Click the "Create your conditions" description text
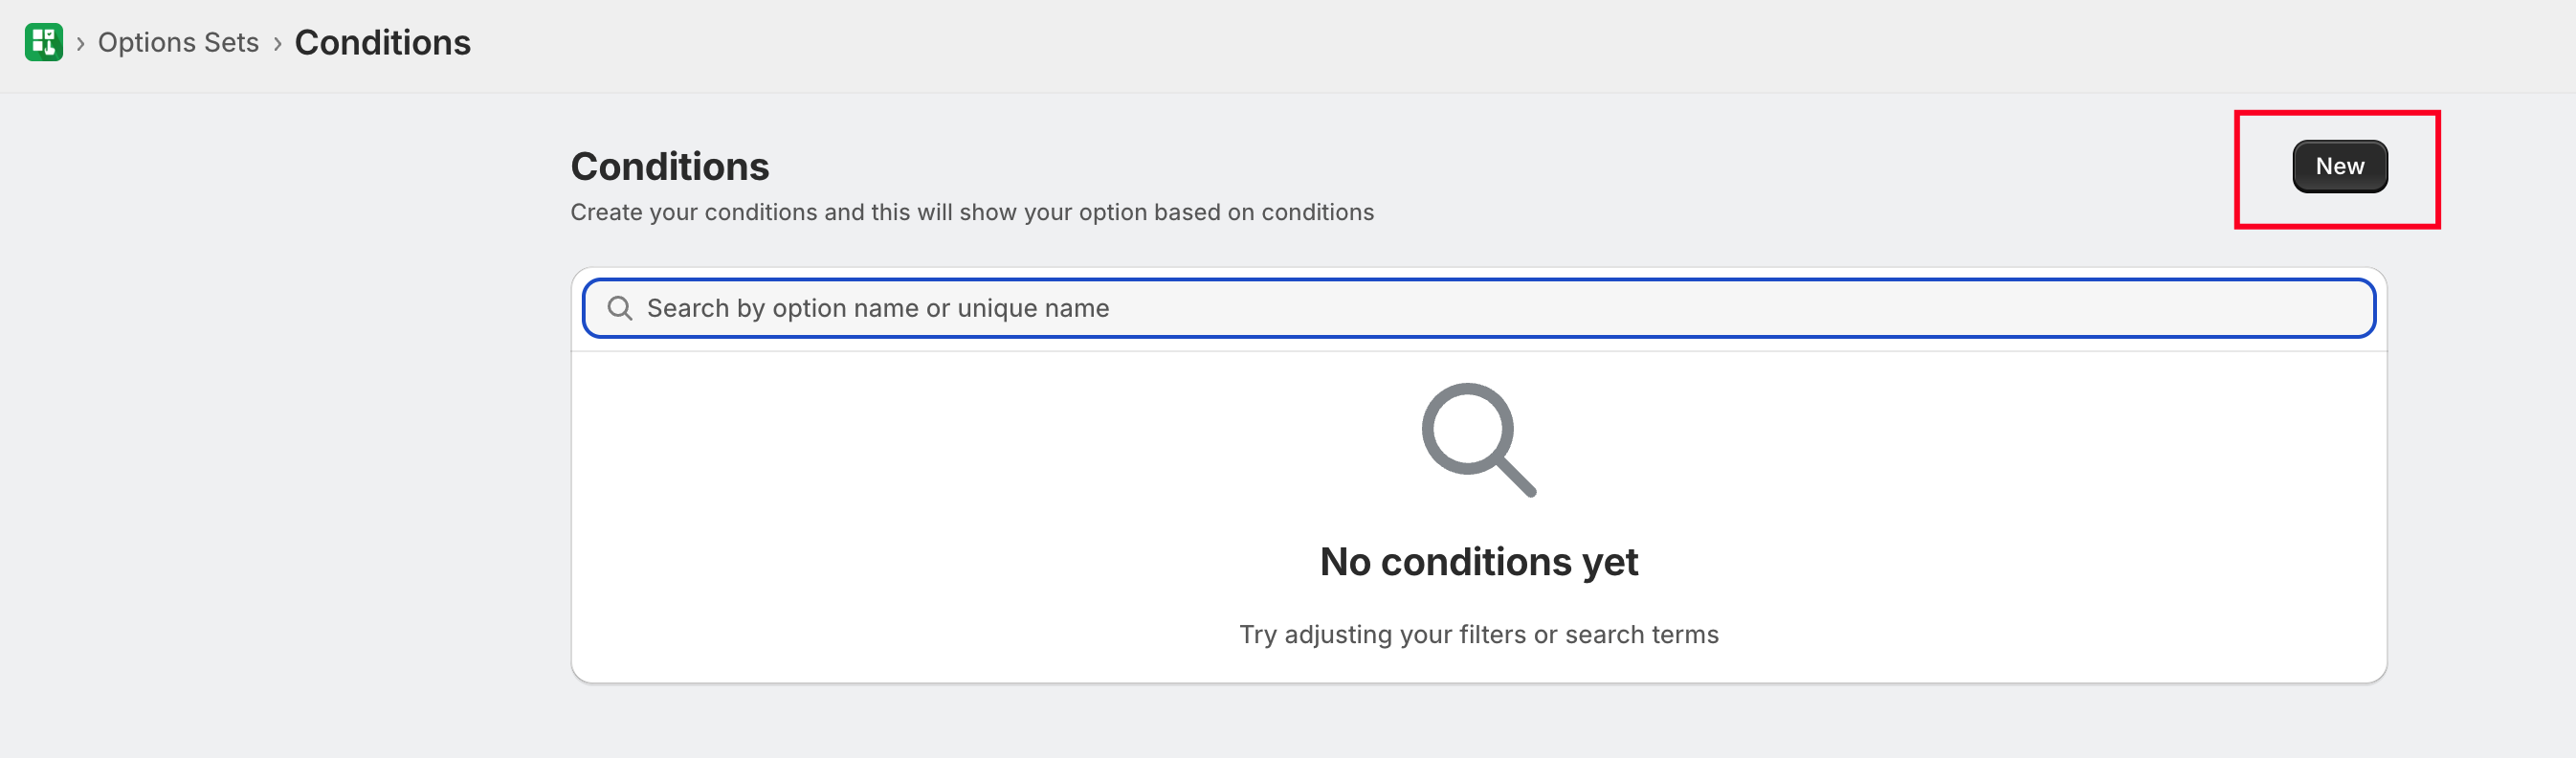Viewport: 2576px width, 758px height. click(971, 212)
